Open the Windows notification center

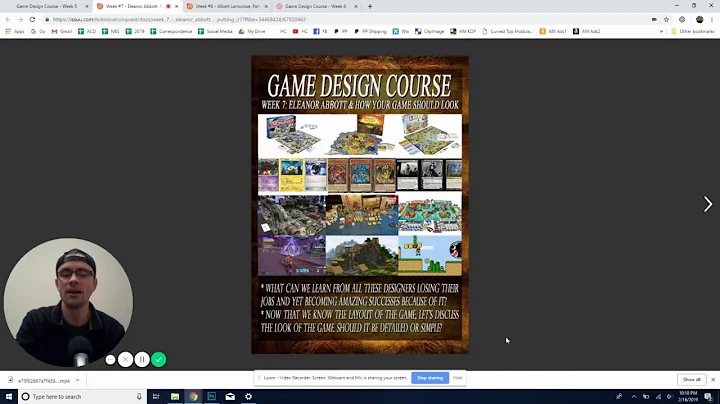(x=709, y=396)
